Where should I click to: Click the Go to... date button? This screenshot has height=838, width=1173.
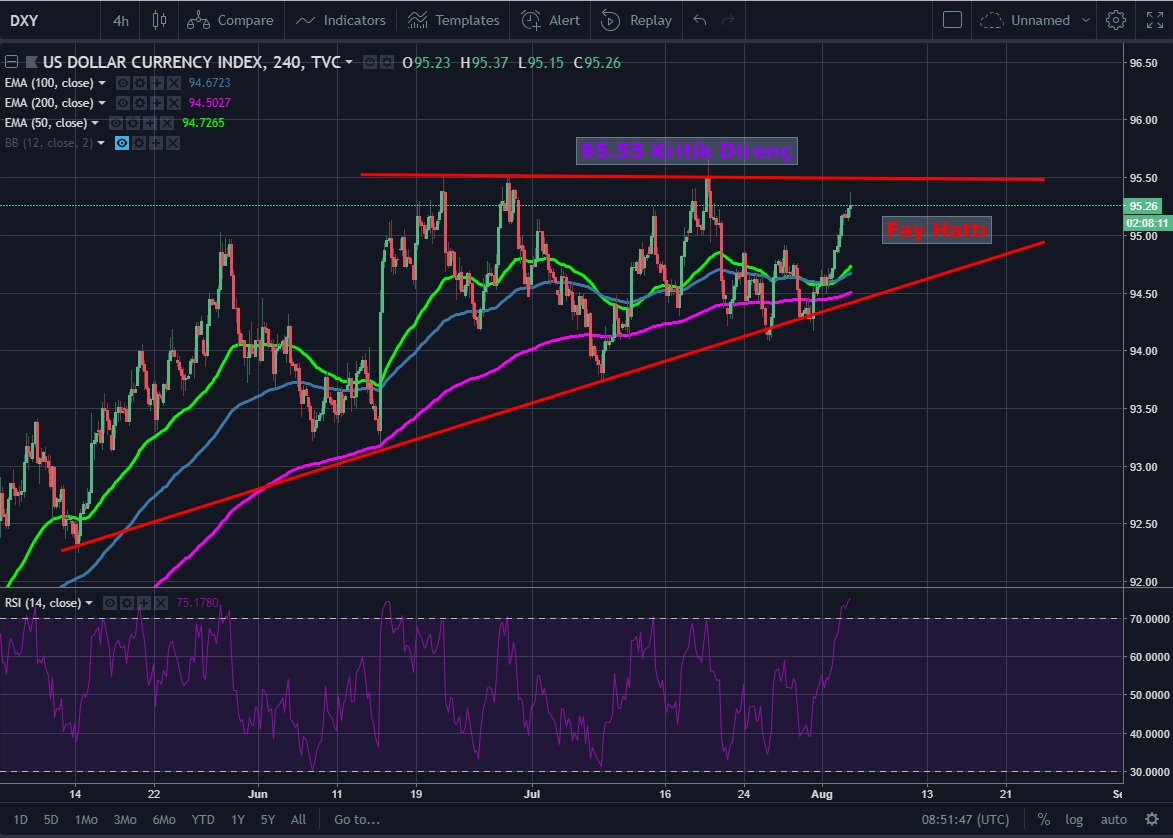pyautogui.click(x=357, y=819)
